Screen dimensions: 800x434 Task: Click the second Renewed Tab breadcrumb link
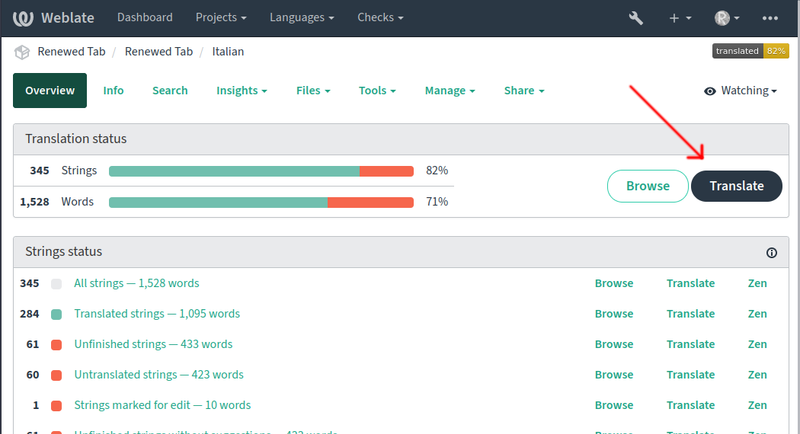point(159,52)
